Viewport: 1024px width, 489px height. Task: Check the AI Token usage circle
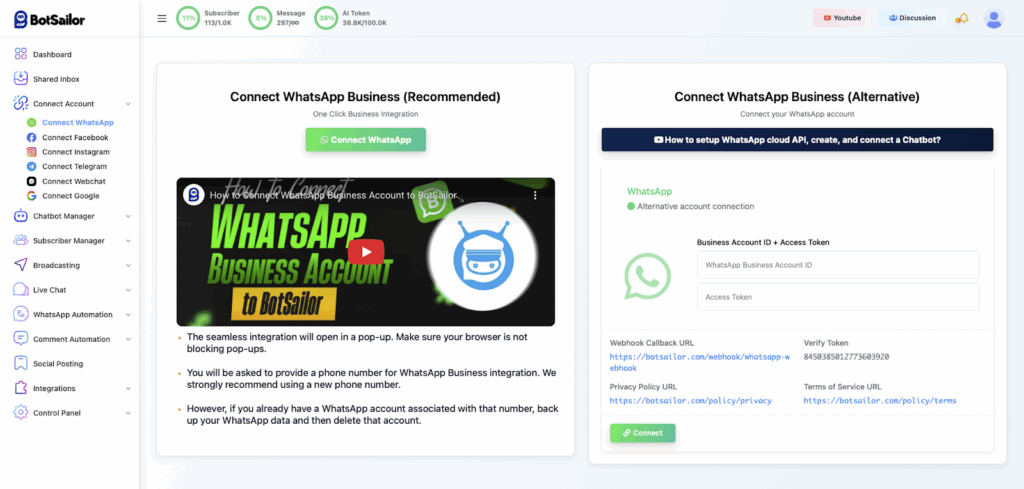coord(326,18)
